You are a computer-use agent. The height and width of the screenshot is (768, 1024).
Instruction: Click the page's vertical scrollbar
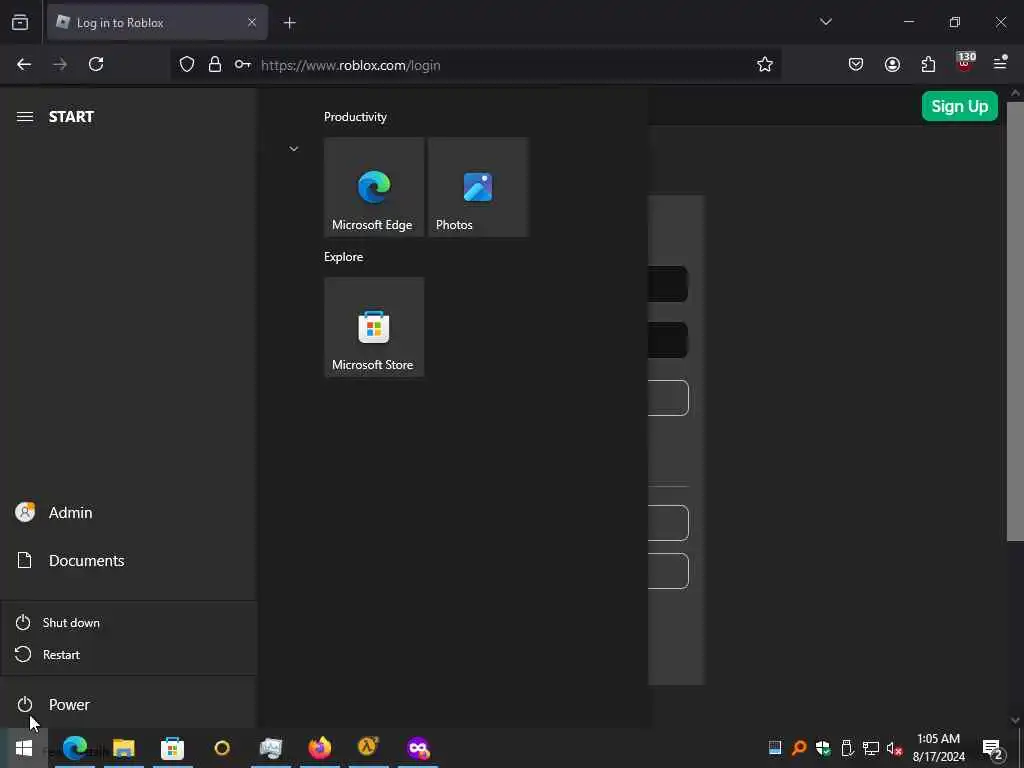pyautogui.click(x=1015, y=321)
